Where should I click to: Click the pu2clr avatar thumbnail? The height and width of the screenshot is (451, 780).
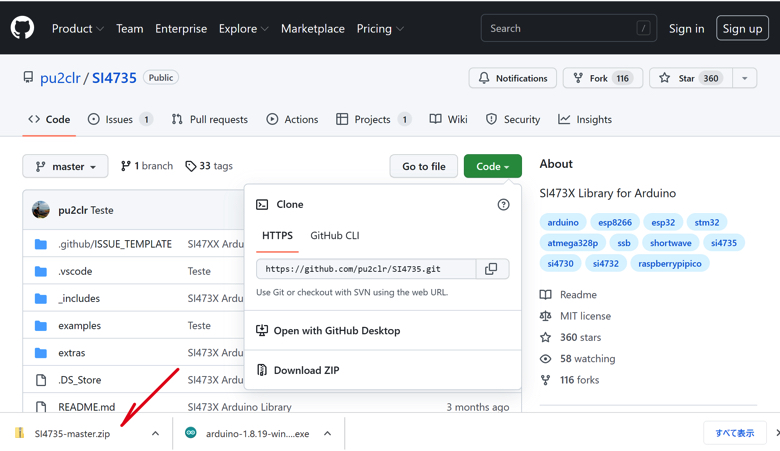click(x=41, y=210)
